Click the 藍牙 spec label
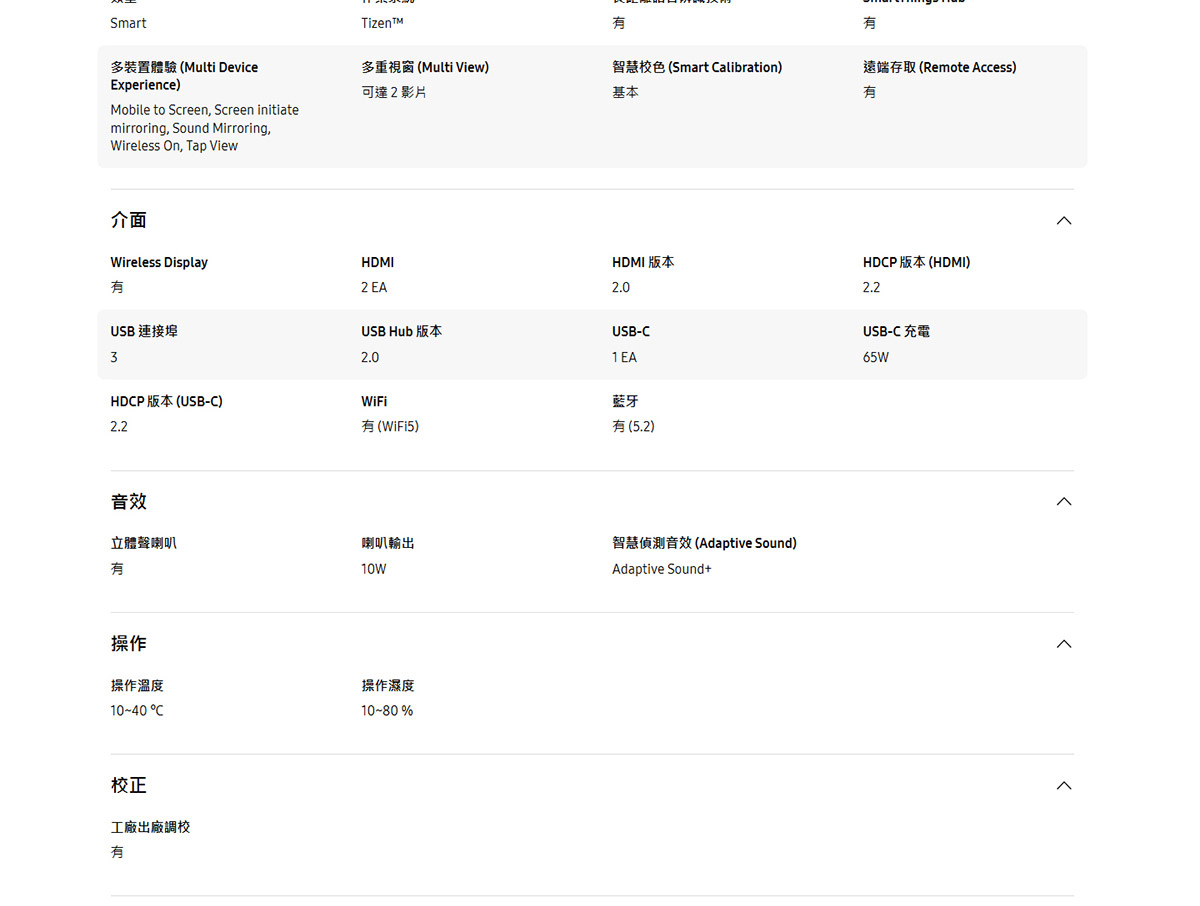This screenshot has width=1200, height=906. click(x=625, y=401)
